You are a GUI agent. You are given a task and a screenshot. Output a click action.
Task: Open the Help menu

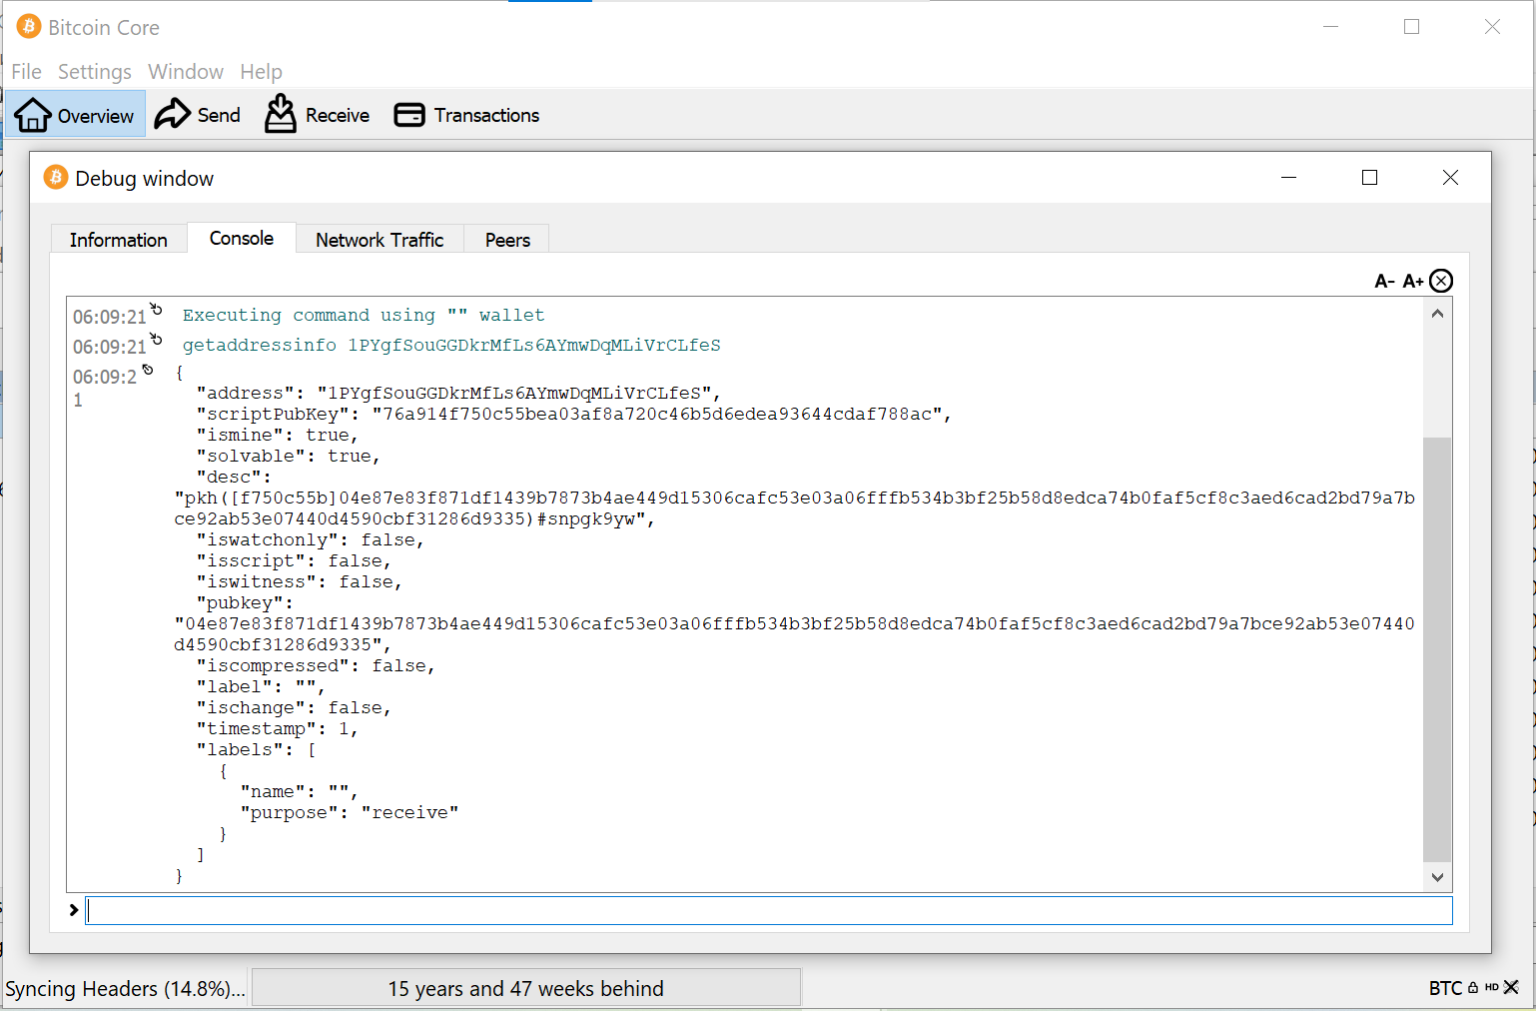(x=261, y=71)
